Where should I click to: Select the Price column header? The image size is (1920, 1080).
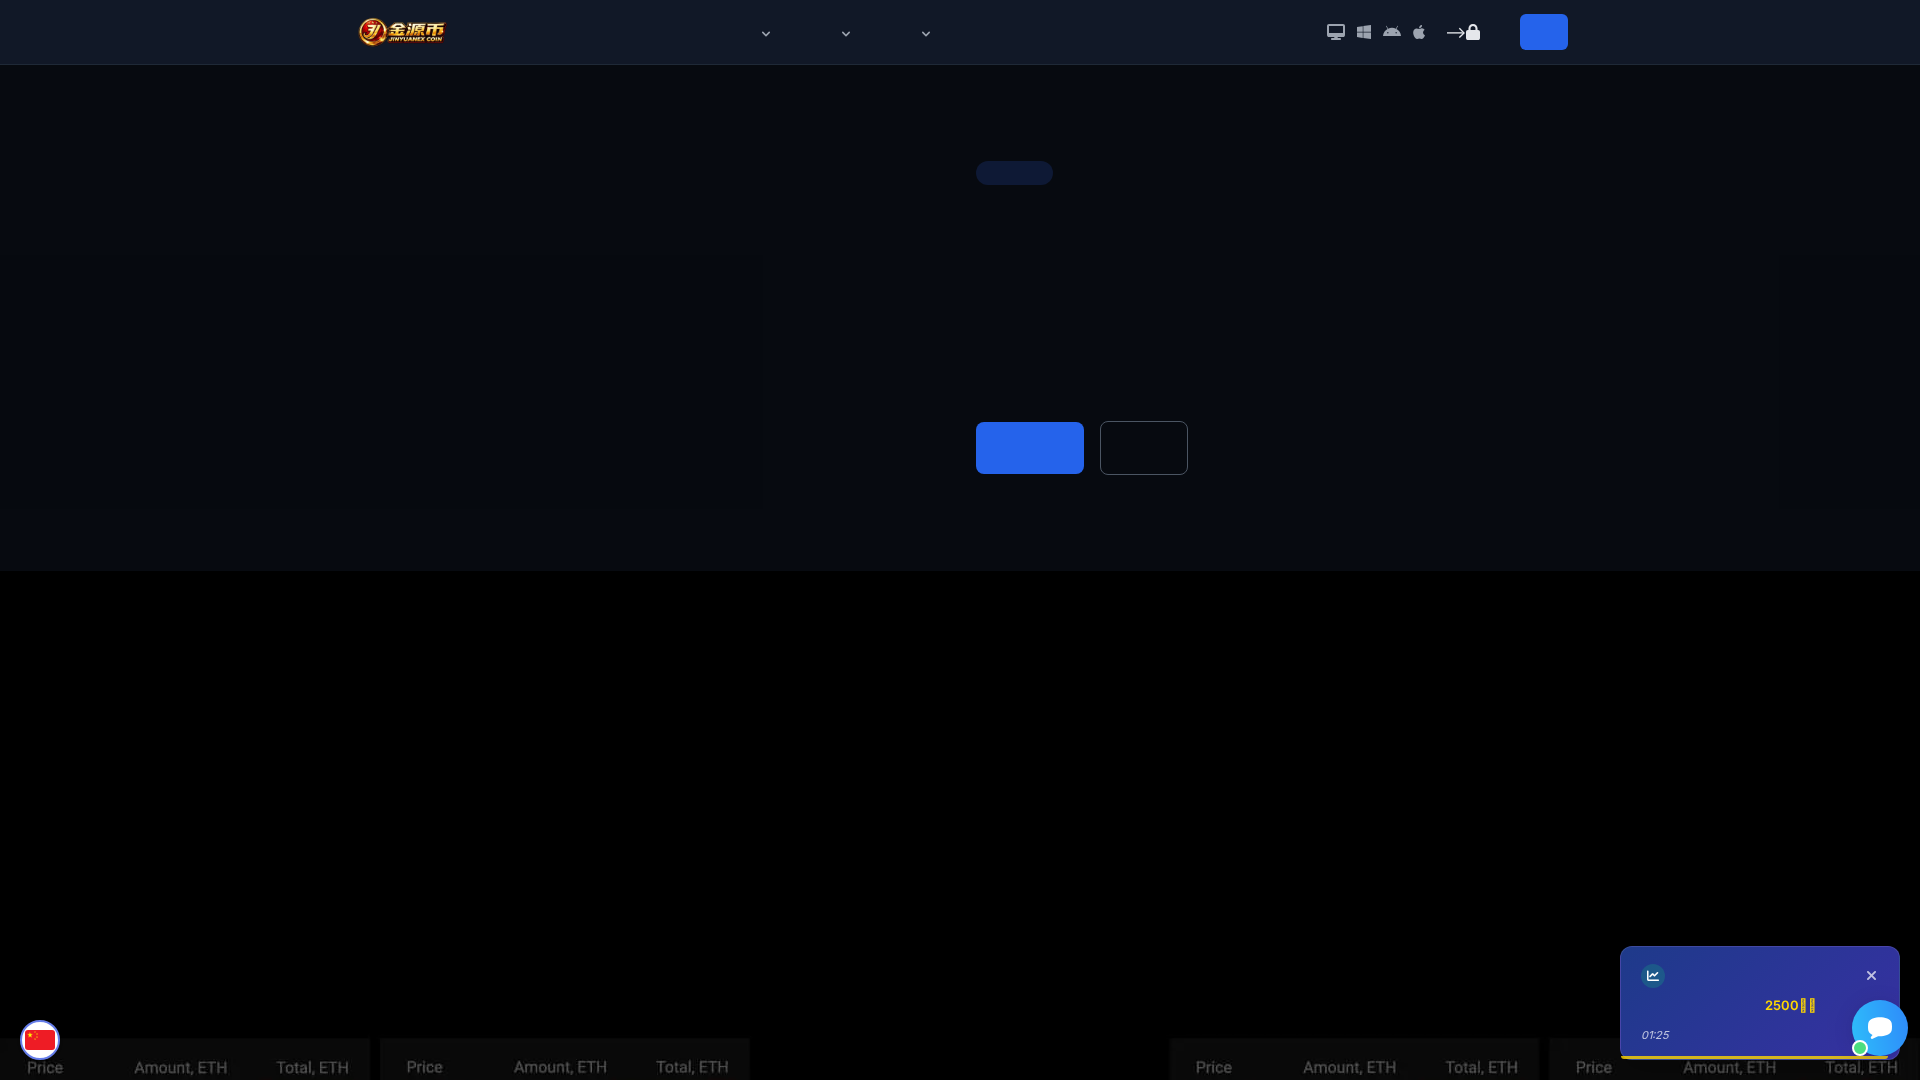click(44, 1067)
